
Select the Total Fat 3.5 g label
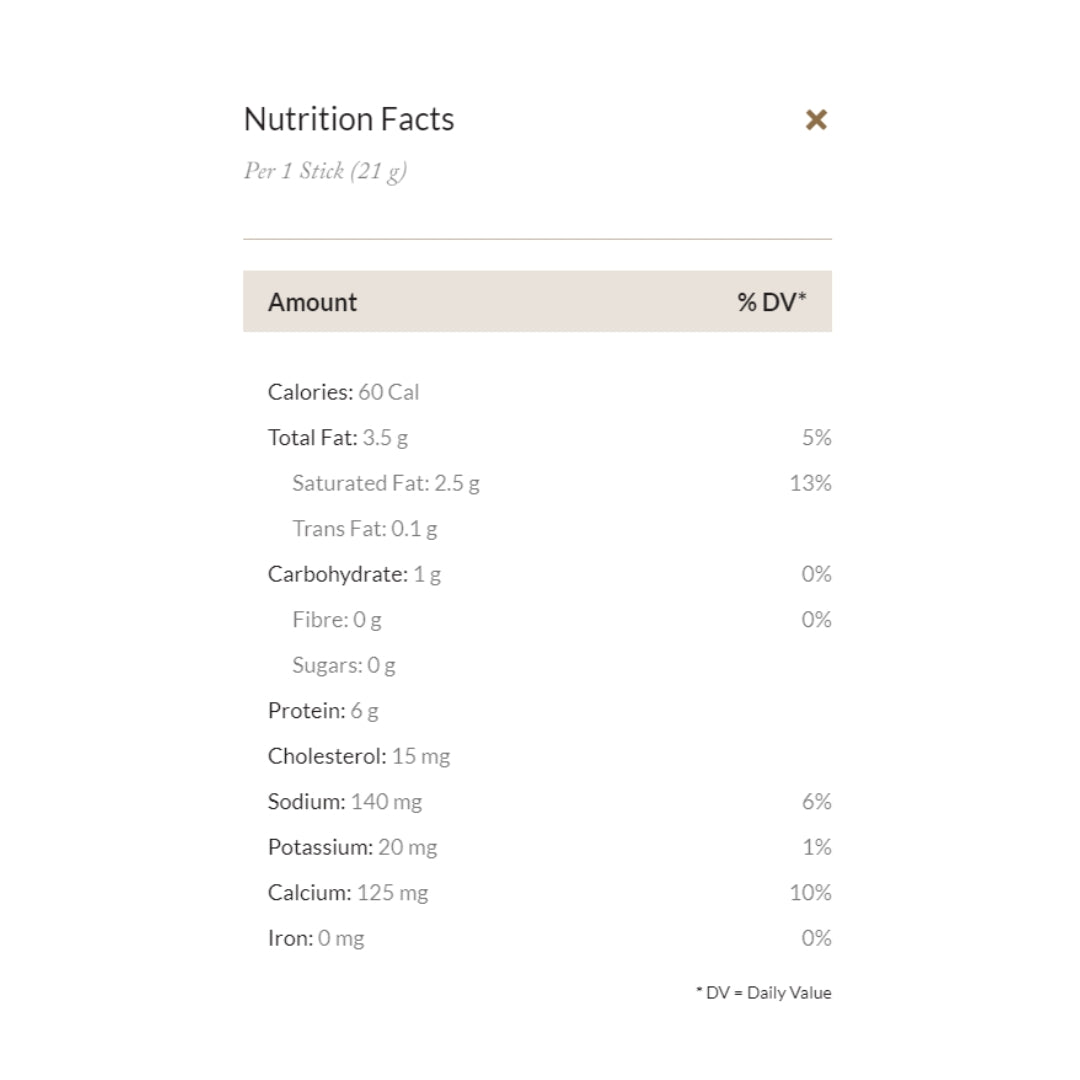[x=337, y=437]
